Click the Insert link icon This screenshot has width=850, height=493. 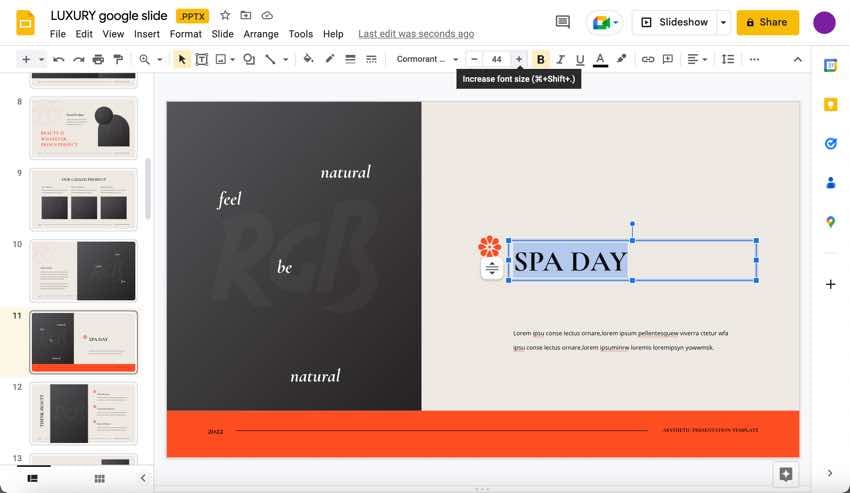point(648,60)
